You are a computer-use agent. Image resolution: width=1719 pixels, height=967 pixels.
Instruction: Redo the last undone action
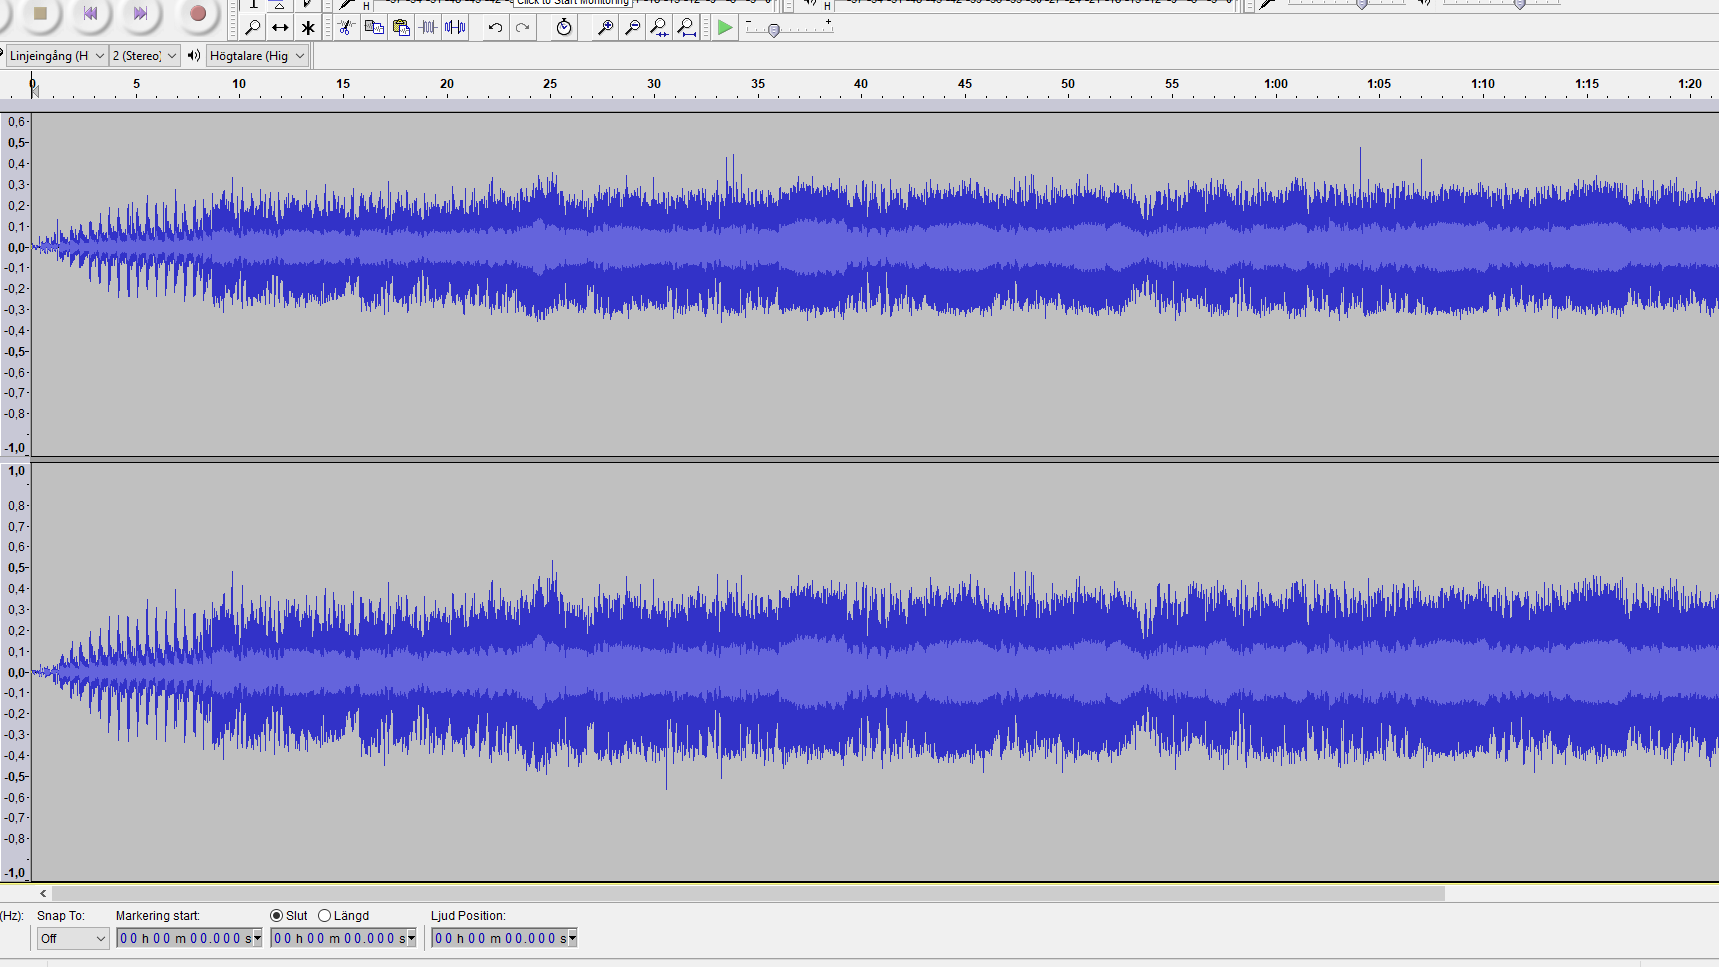point(522,28)
